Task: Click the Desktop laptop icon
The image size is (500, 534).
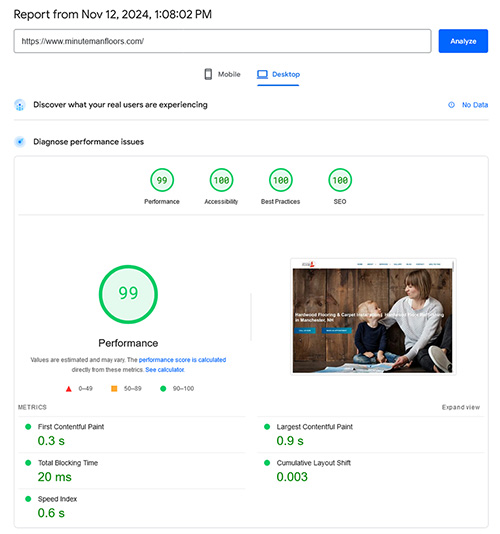Action: tap(262, 74)
